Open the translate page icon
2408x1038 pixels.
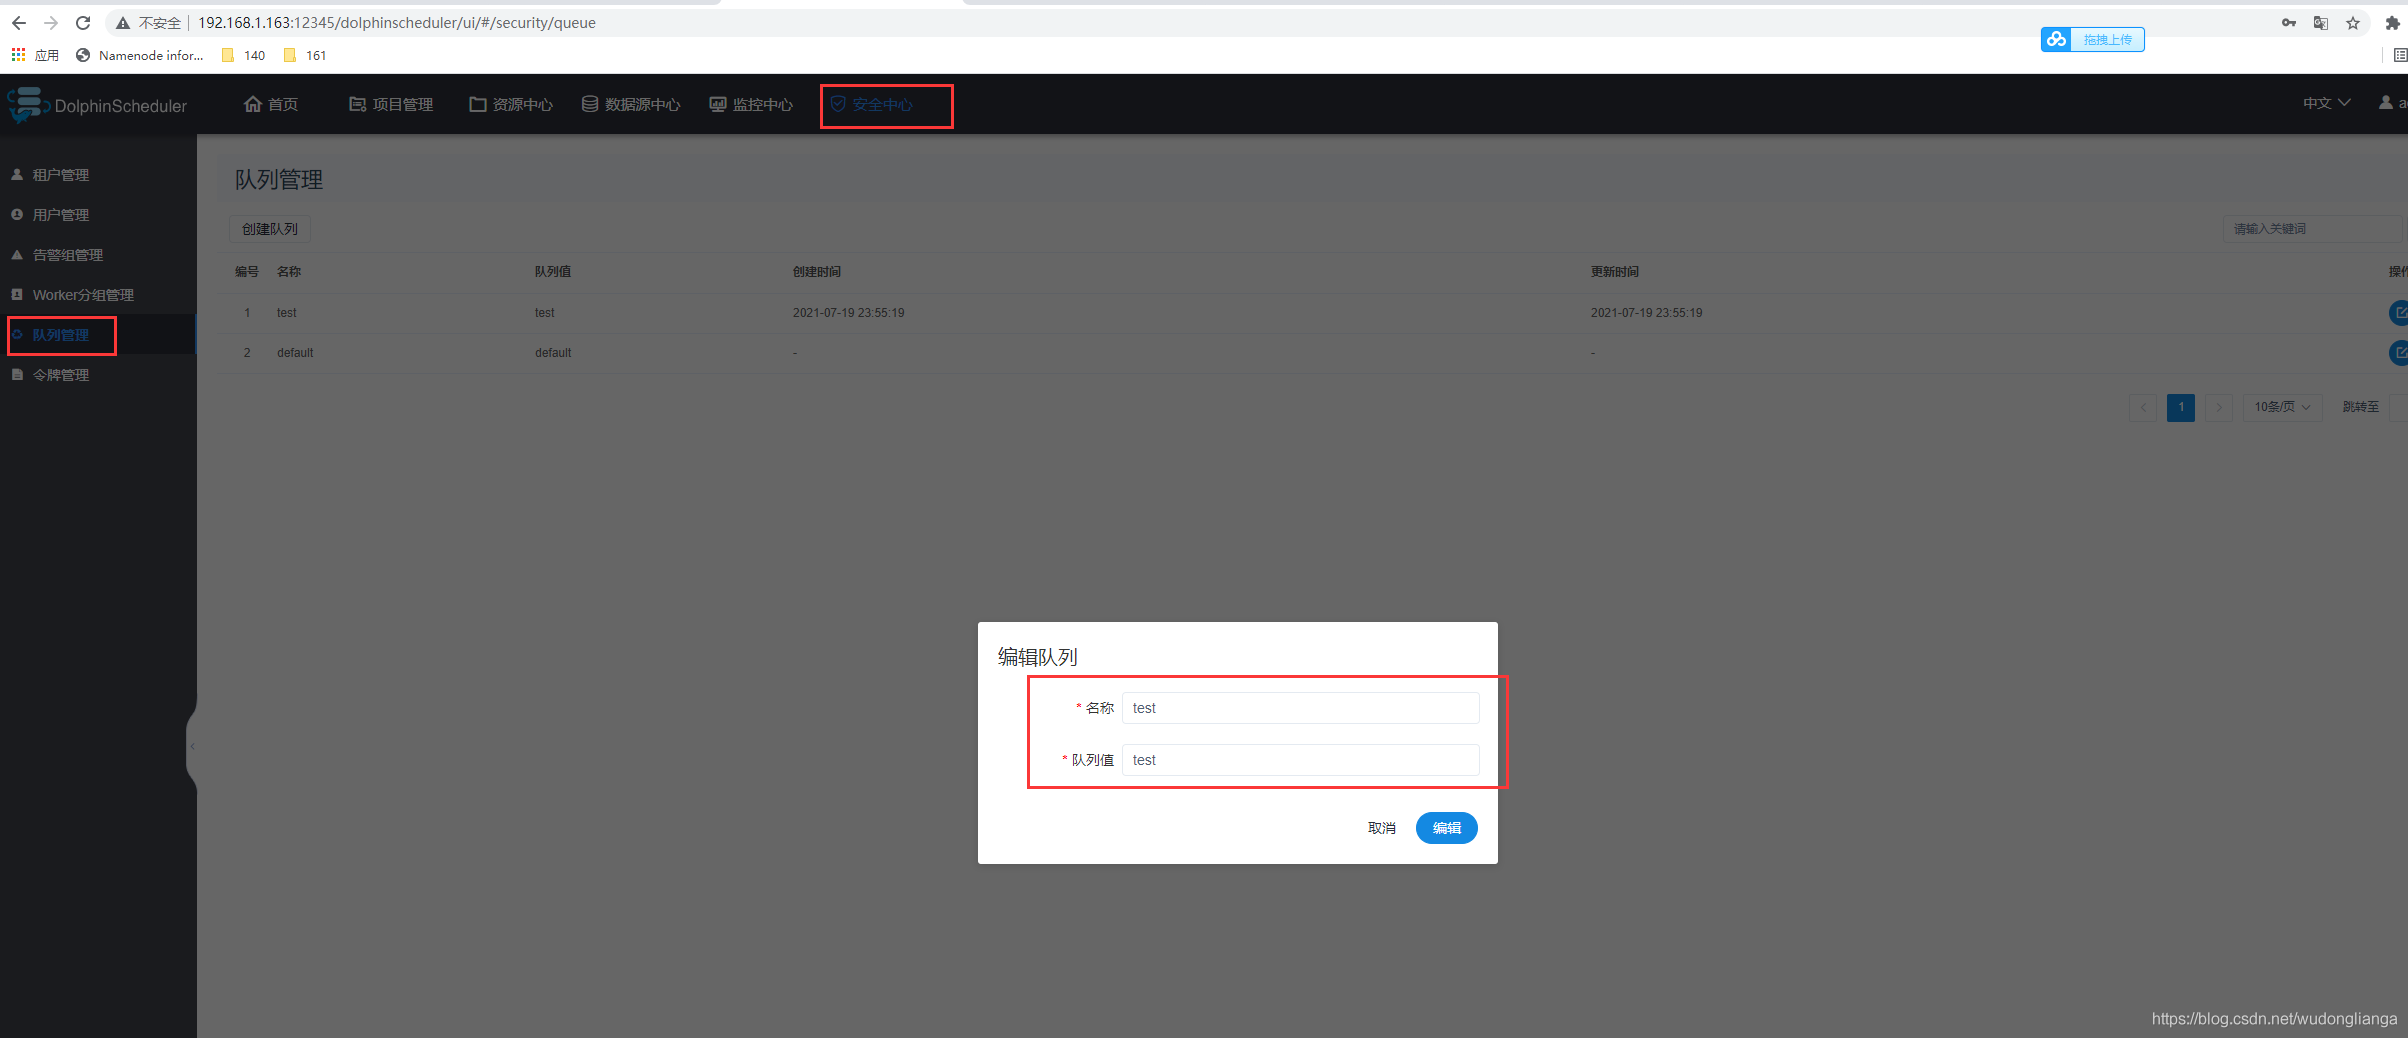point(2321,23)
